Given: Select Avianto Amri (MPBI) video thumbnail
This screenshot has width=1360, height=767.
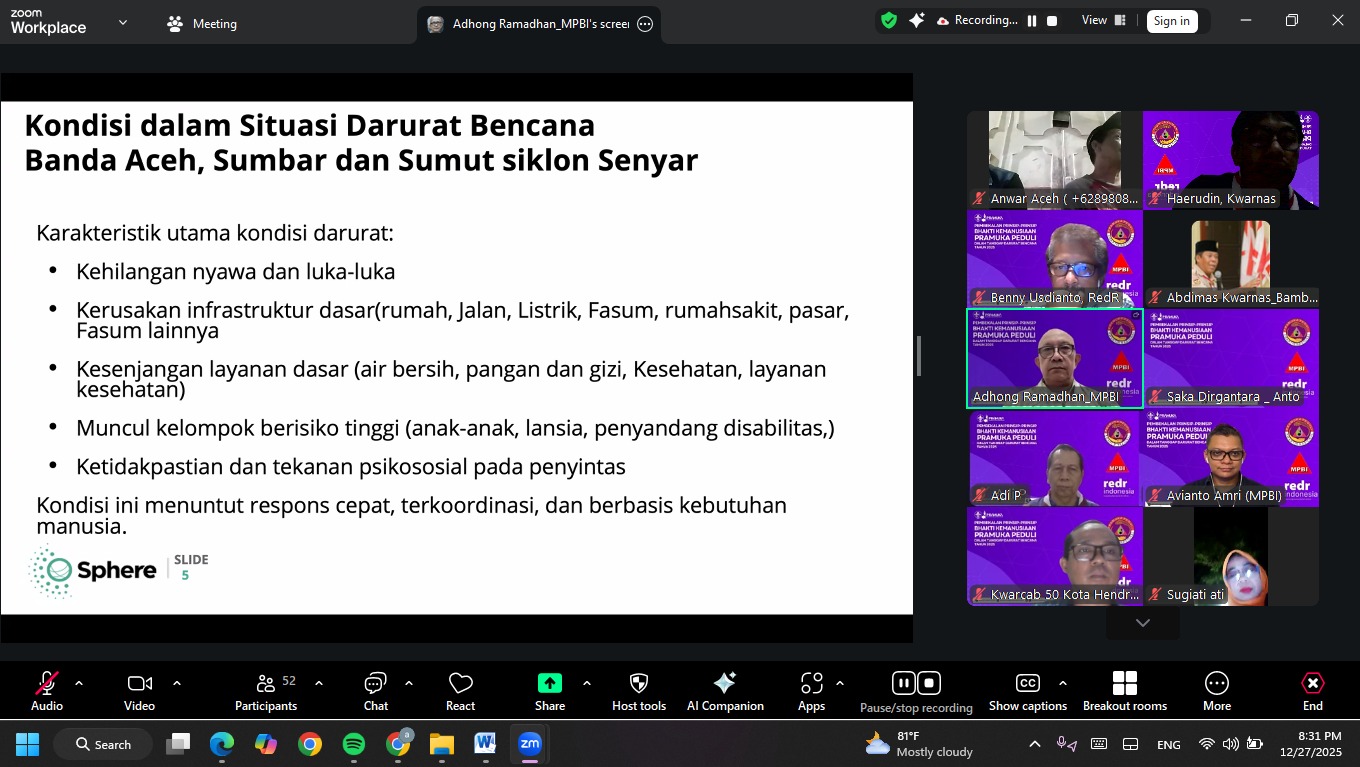Looking at the screenshot, I should (1231, 457).
